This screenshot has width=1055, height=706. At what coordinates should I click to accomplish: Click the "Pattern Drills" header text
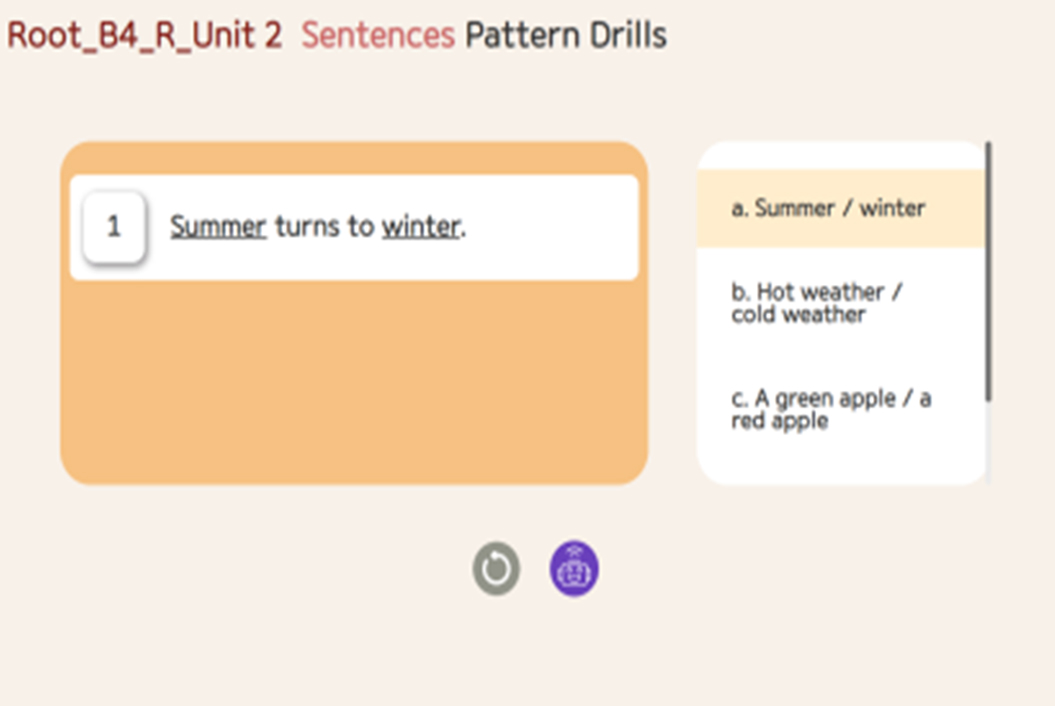tap(566, 36)
